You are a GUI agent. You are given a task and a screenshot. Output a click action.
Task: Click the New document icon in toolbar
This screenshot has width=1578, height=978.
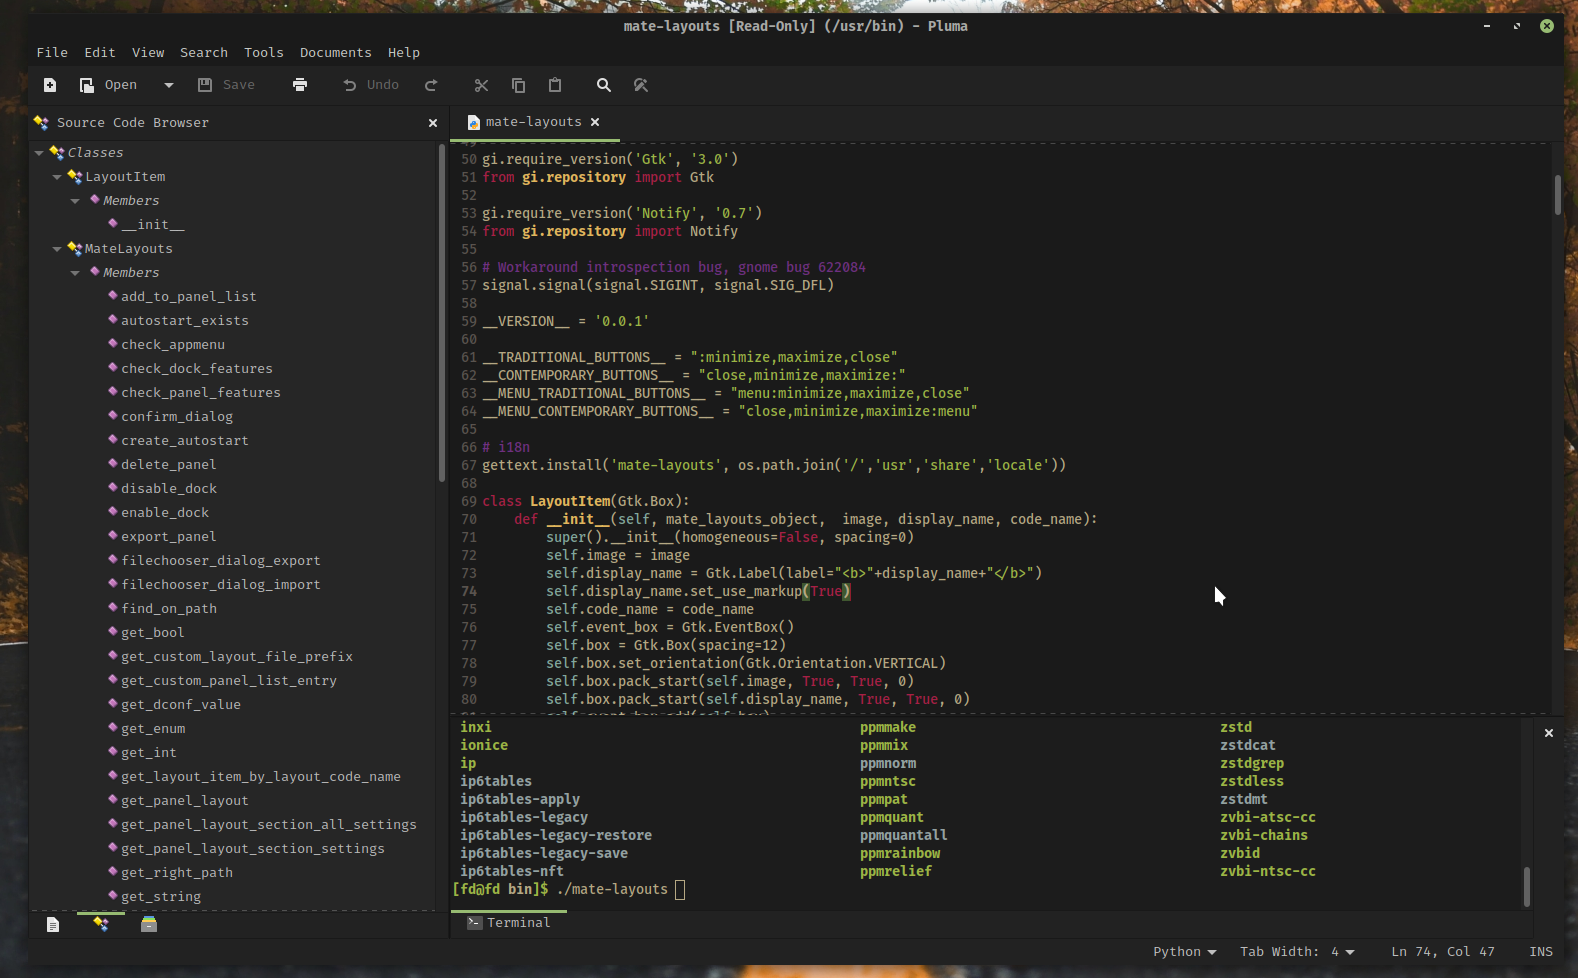pyautogui.click(x=50, y=85)
